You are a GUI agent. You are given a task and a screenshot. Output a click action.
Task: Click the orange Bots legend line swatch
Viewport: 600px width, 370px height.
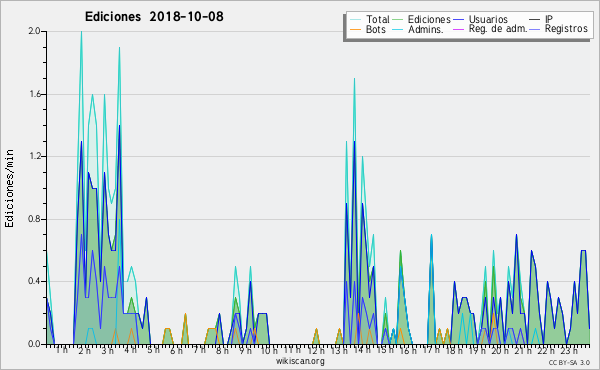pyautogui.click(x=355, y=29)
